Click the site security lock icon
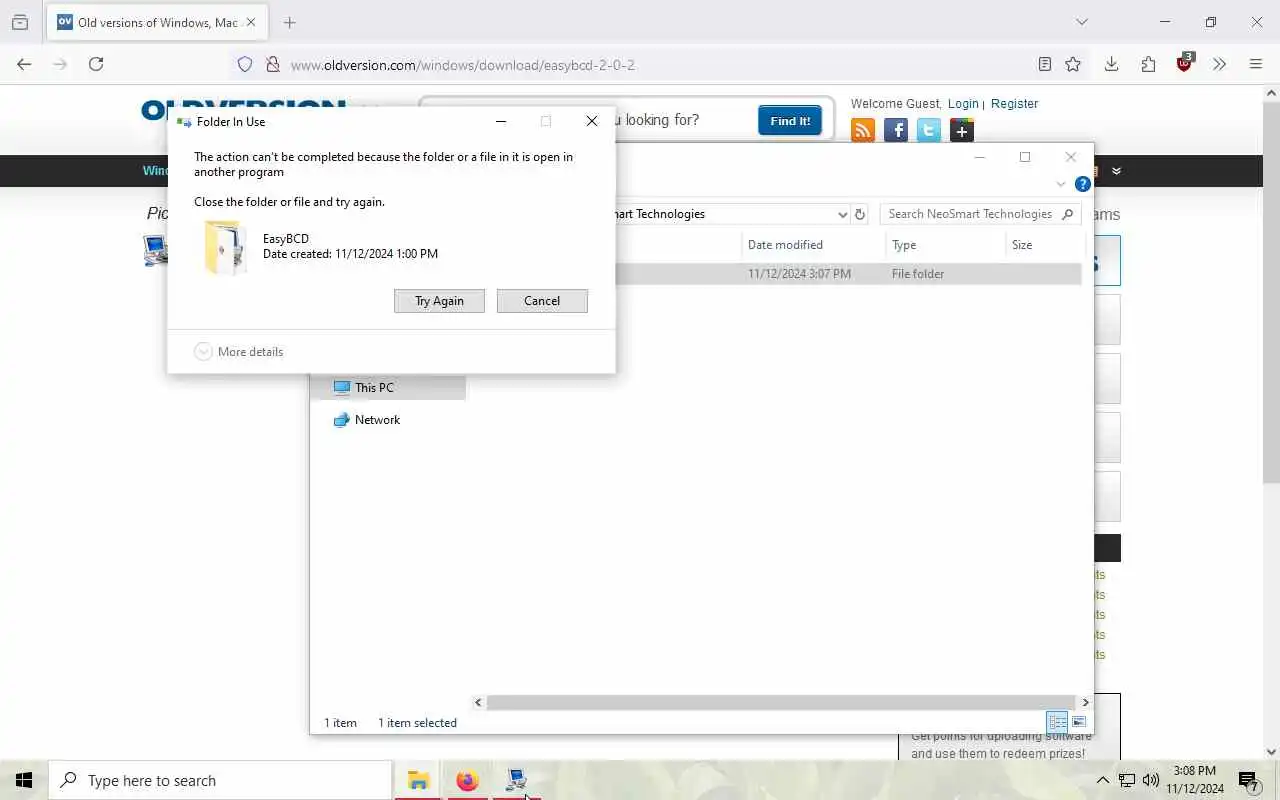1280x800 pixels. tap(272, 65)
